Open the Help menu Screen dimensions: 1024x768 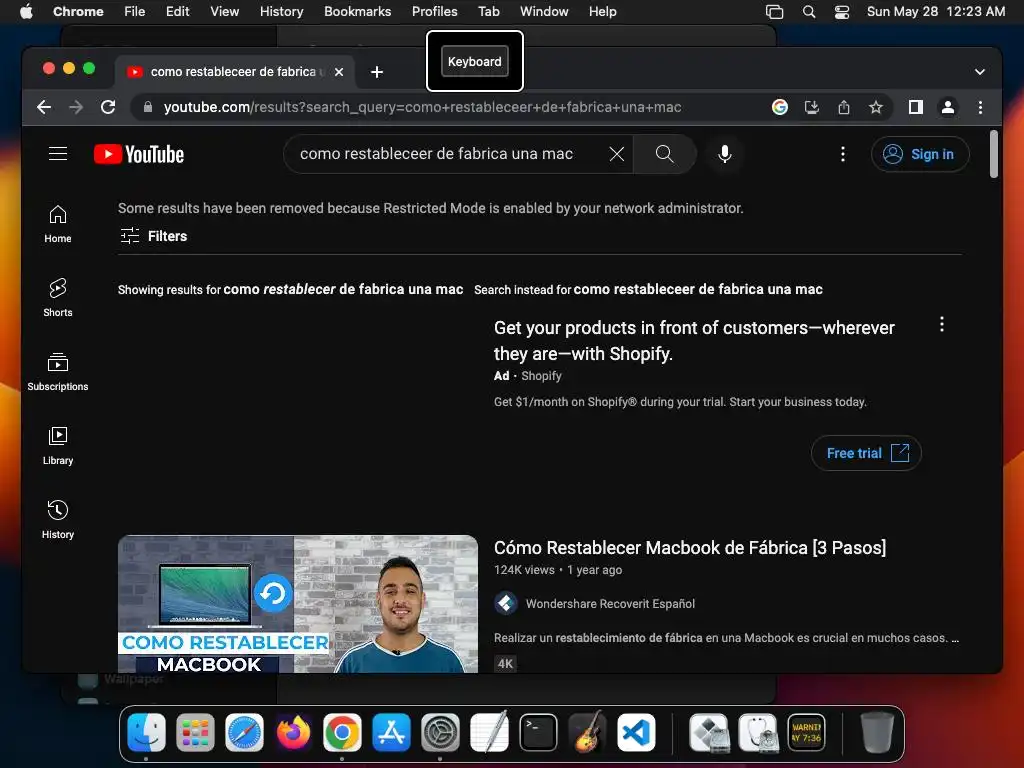[x=602, y=11]
